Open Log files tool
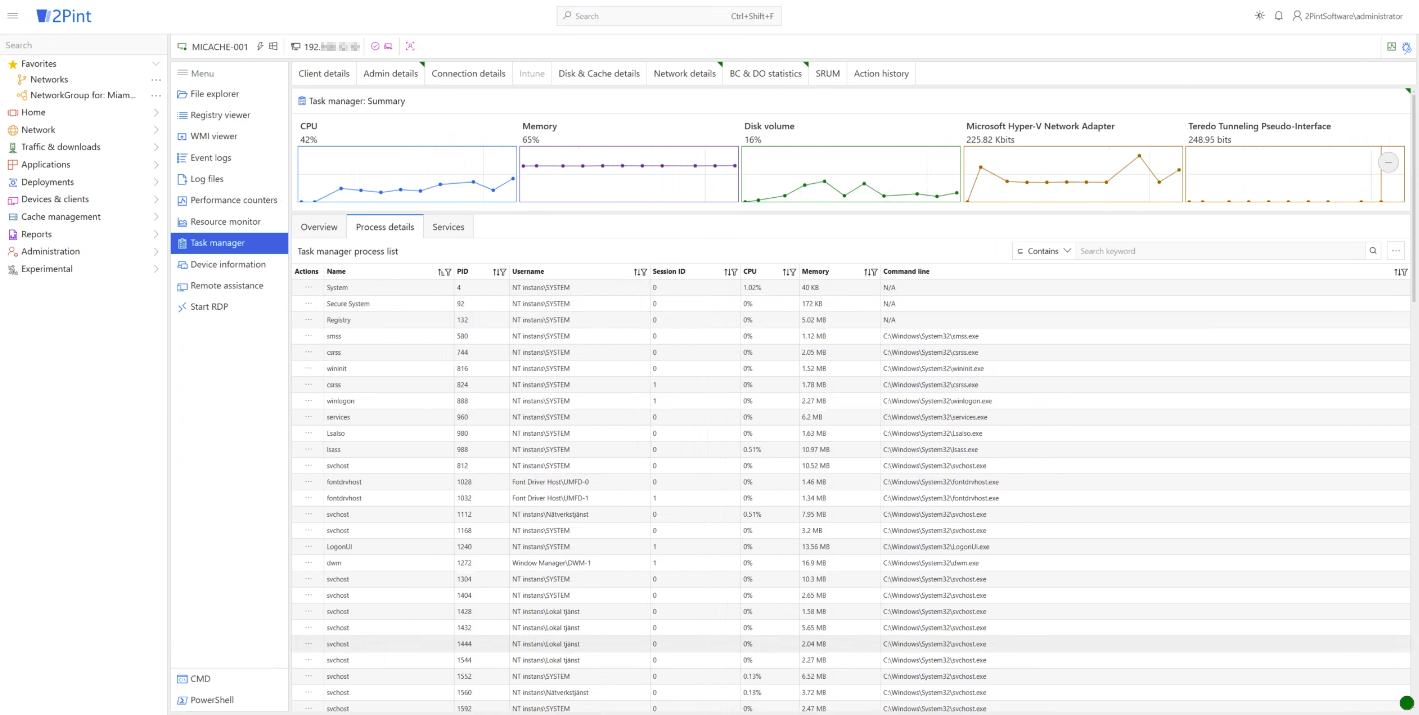This screenshot has width=1419, height=715. (229, 179)
